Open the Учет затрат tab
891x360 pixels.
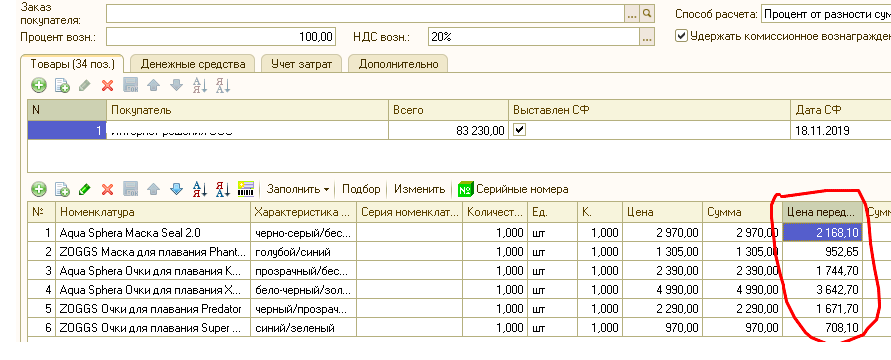(301, 64)
